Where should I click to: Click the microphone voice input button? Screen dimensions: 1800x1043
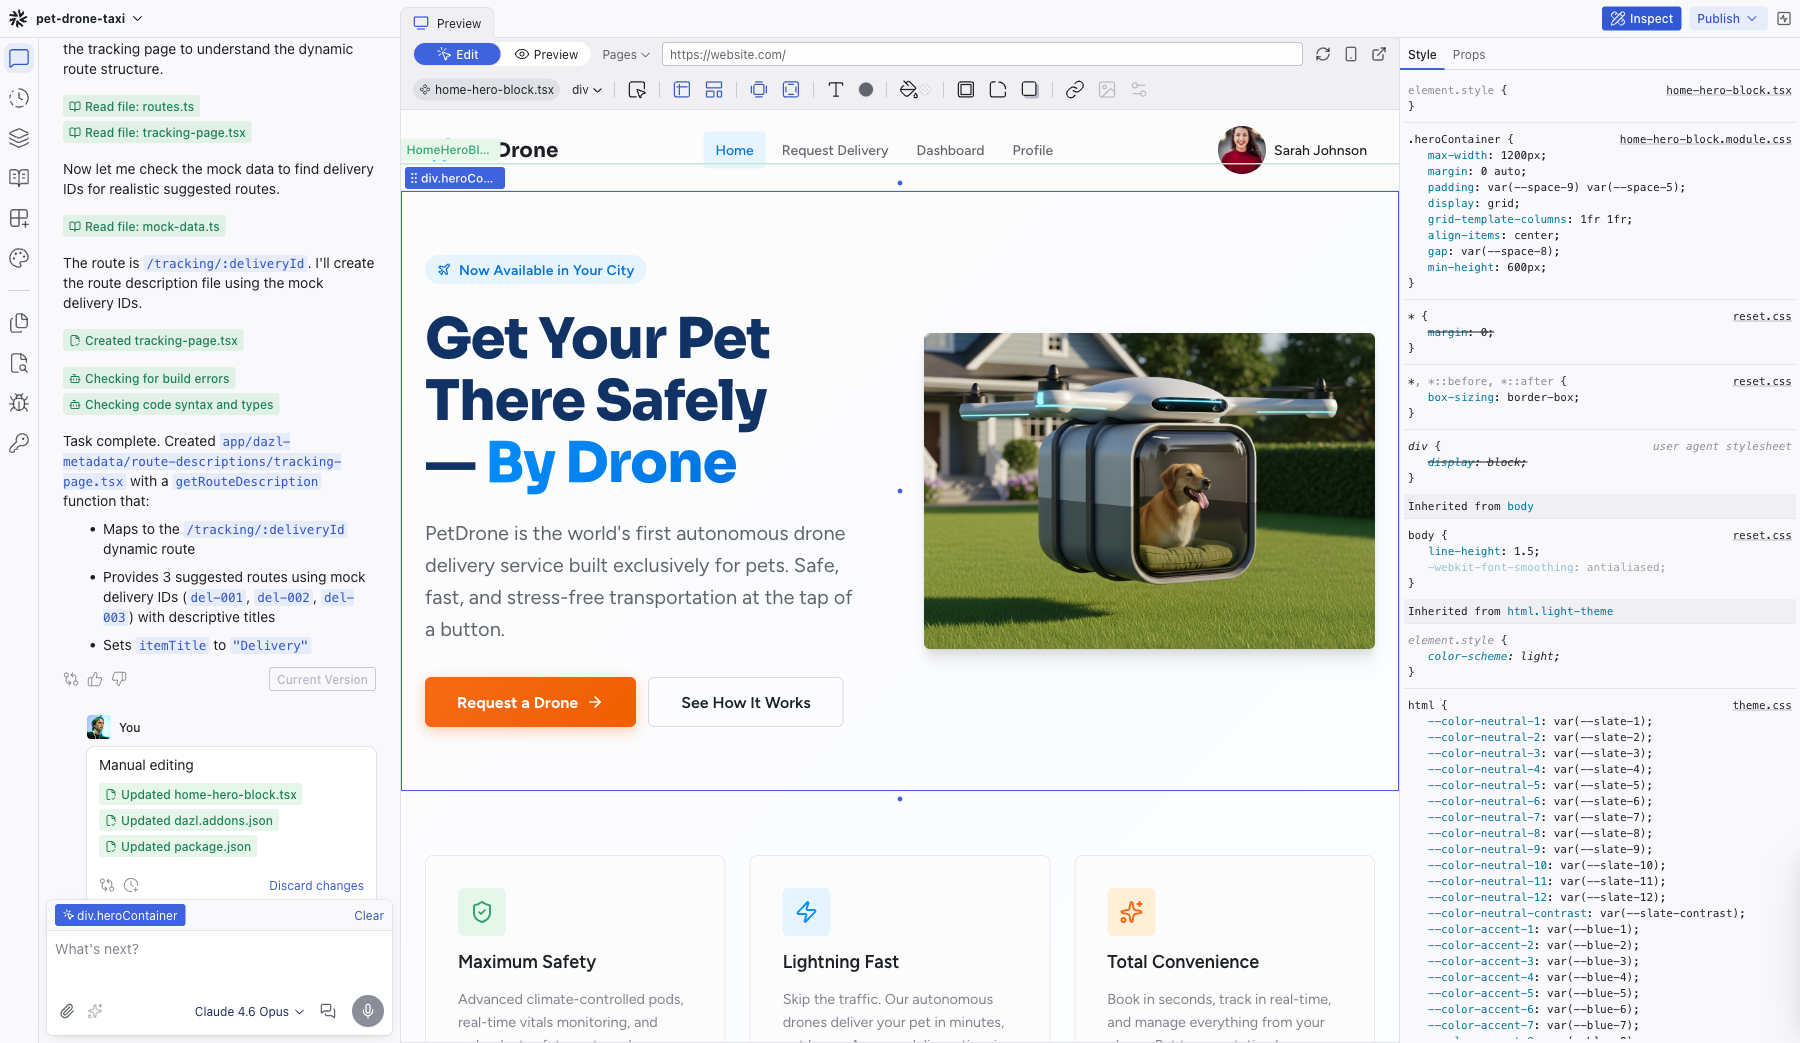point(367,1011)
